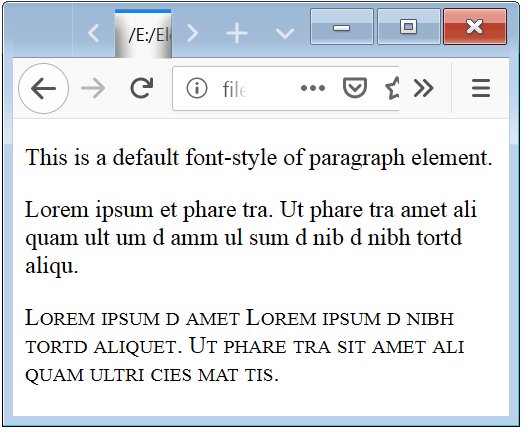This screenshot has height=434, width=525.
Task: Bookmark this page with the star
Action: tap(392, 88)
